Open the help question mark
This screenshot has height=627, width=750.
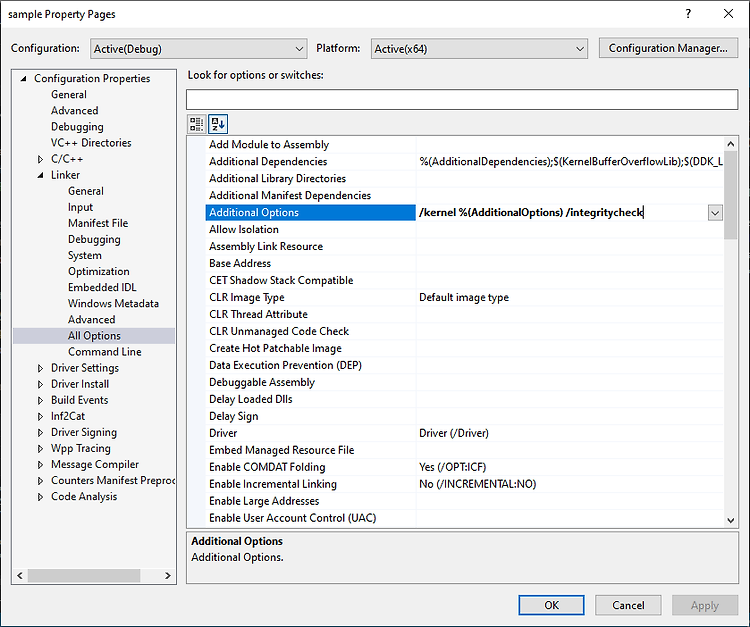pos(688,14)
